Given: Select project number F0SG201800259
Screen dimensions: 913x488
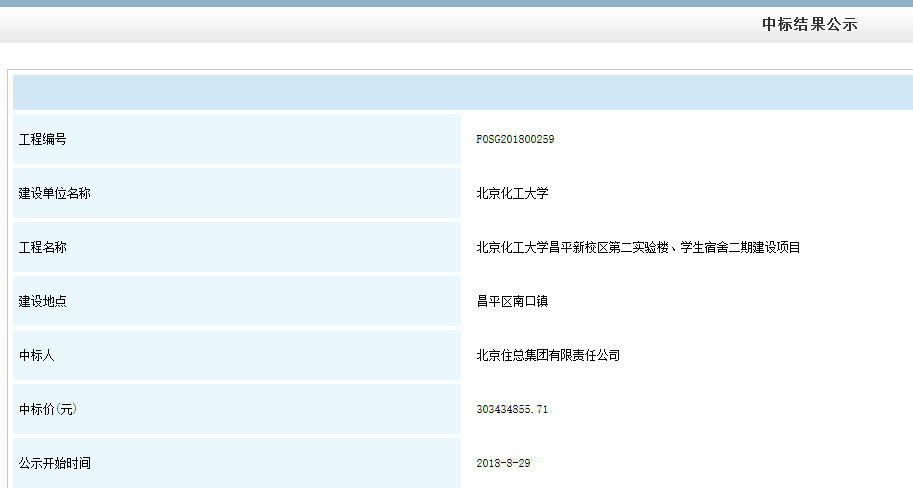Looking at the screenshot, I should [x=515, y=139].
